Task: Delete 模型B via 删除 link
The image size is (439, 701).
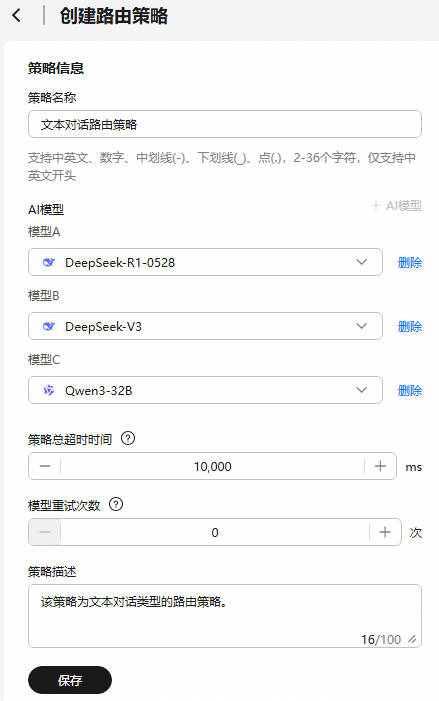Action: pyautogui.click(x=410, y=326)
